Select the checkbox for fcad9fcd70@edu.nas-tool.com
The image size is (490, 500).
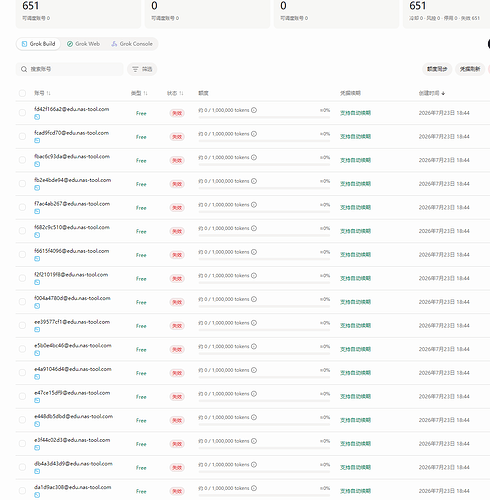point(22,136)
